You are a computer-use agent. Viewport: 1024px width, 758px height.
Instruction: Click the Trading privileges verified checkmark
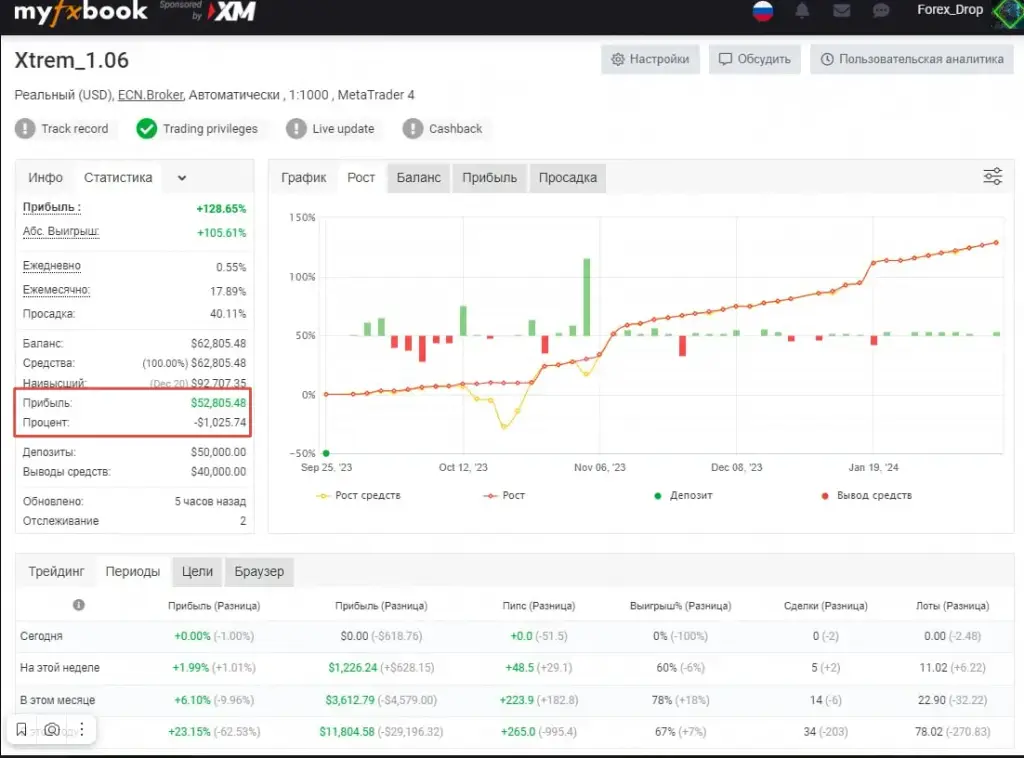pyautogui.click(x=147, y=129)
